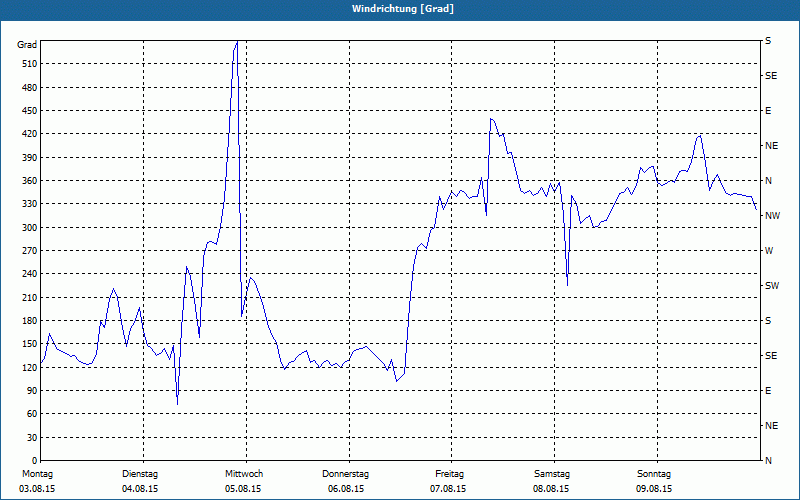Click the 60 left axis value
Screen dimensions: 800x500
[33, 414]
